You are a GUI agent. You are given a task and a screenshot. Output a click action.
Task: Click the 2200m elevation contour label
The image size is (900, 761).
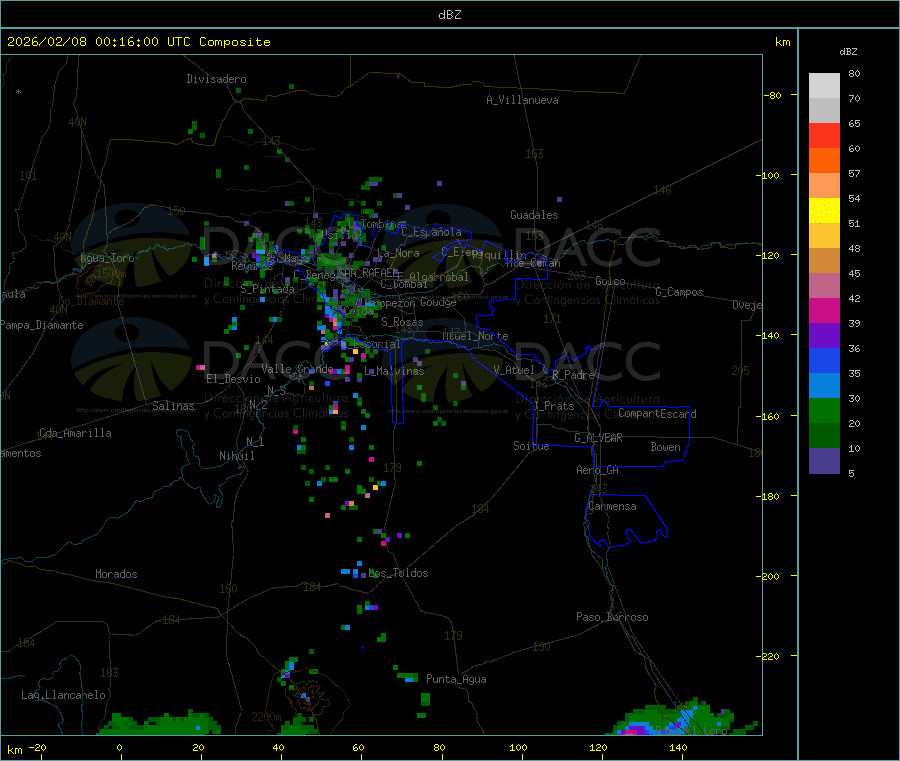266,717
